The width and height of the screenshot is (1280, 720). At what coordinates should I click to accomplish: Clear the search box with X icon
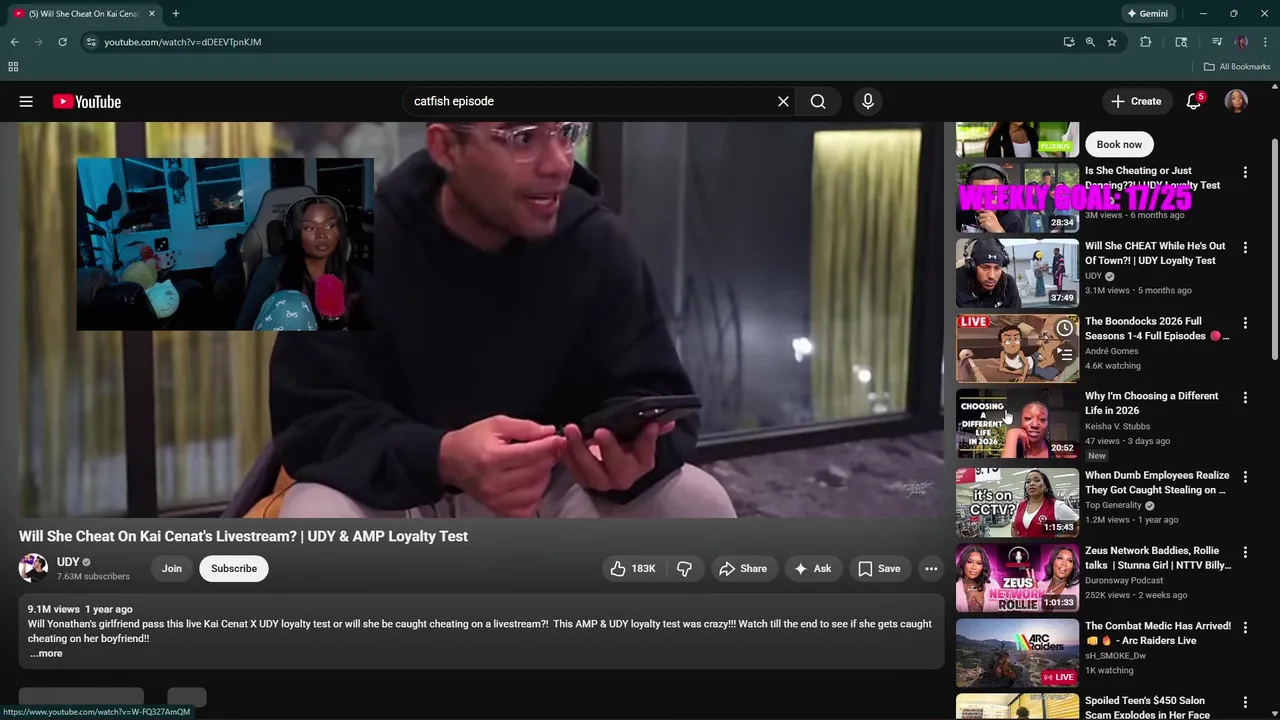coord(783,101)
